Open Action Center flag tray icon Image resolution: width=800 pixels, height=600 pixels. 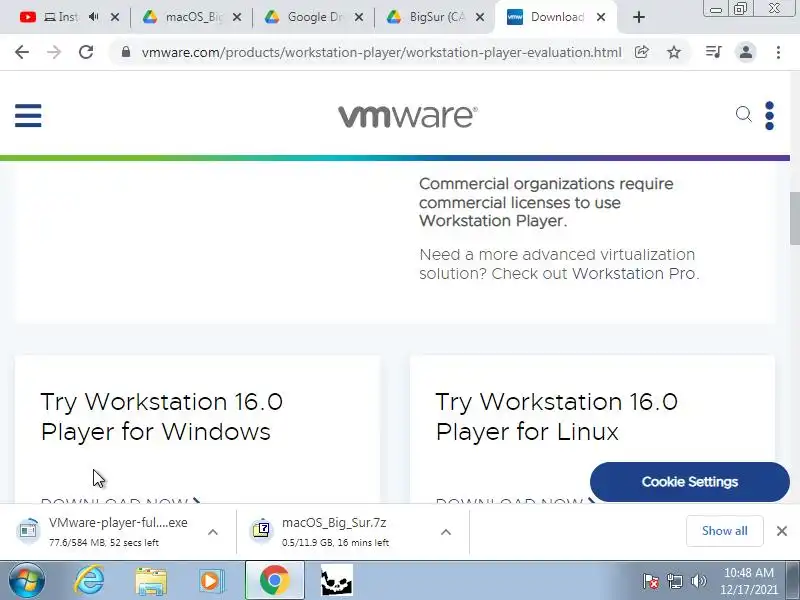click(651, 581)
